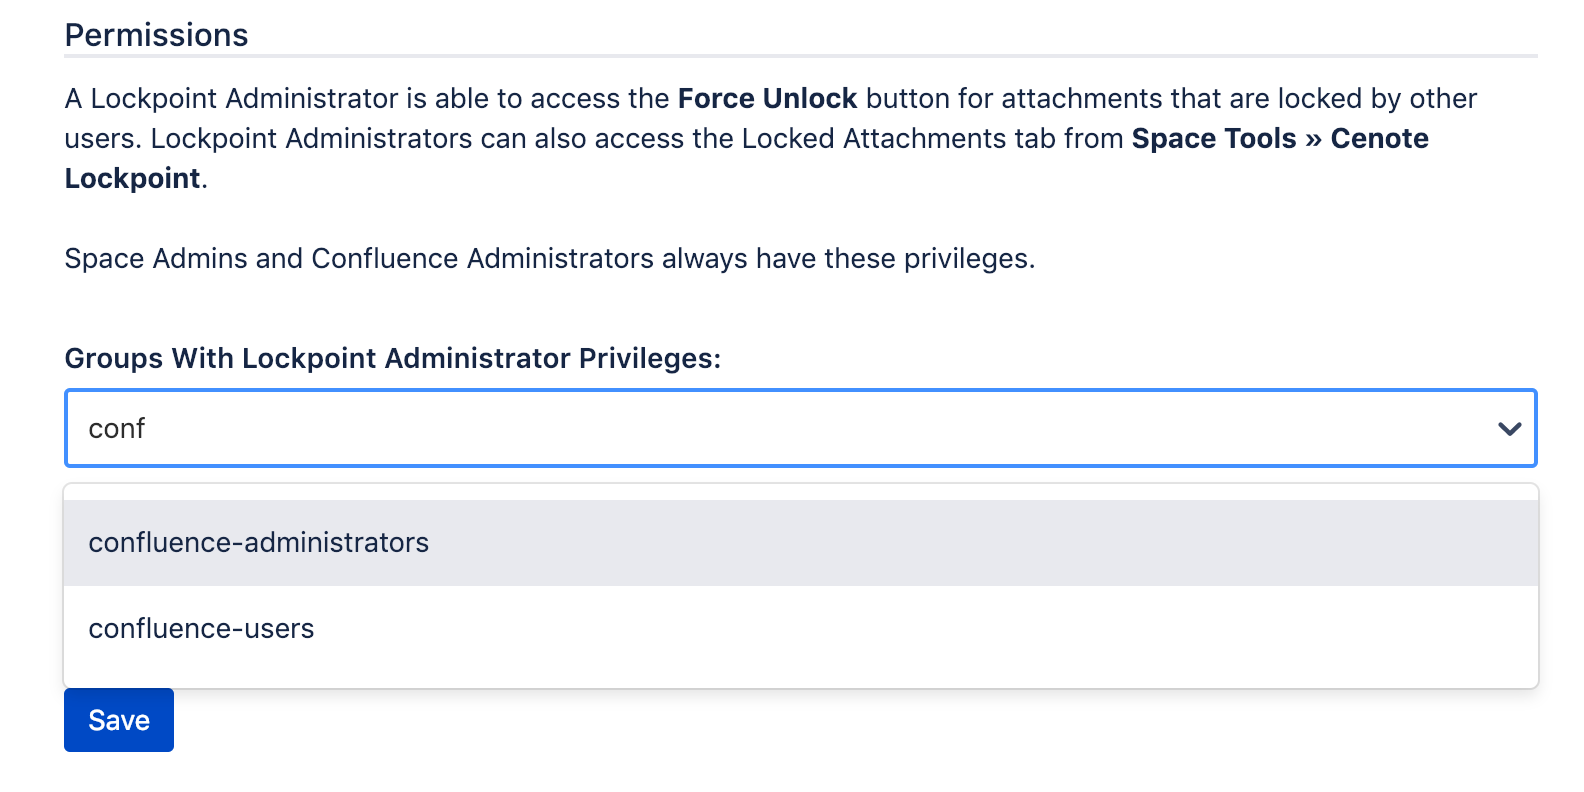Click the typed text 'conf' in the field
Image resolution: width=1584 pixels, height=792 pixels.
117,428
